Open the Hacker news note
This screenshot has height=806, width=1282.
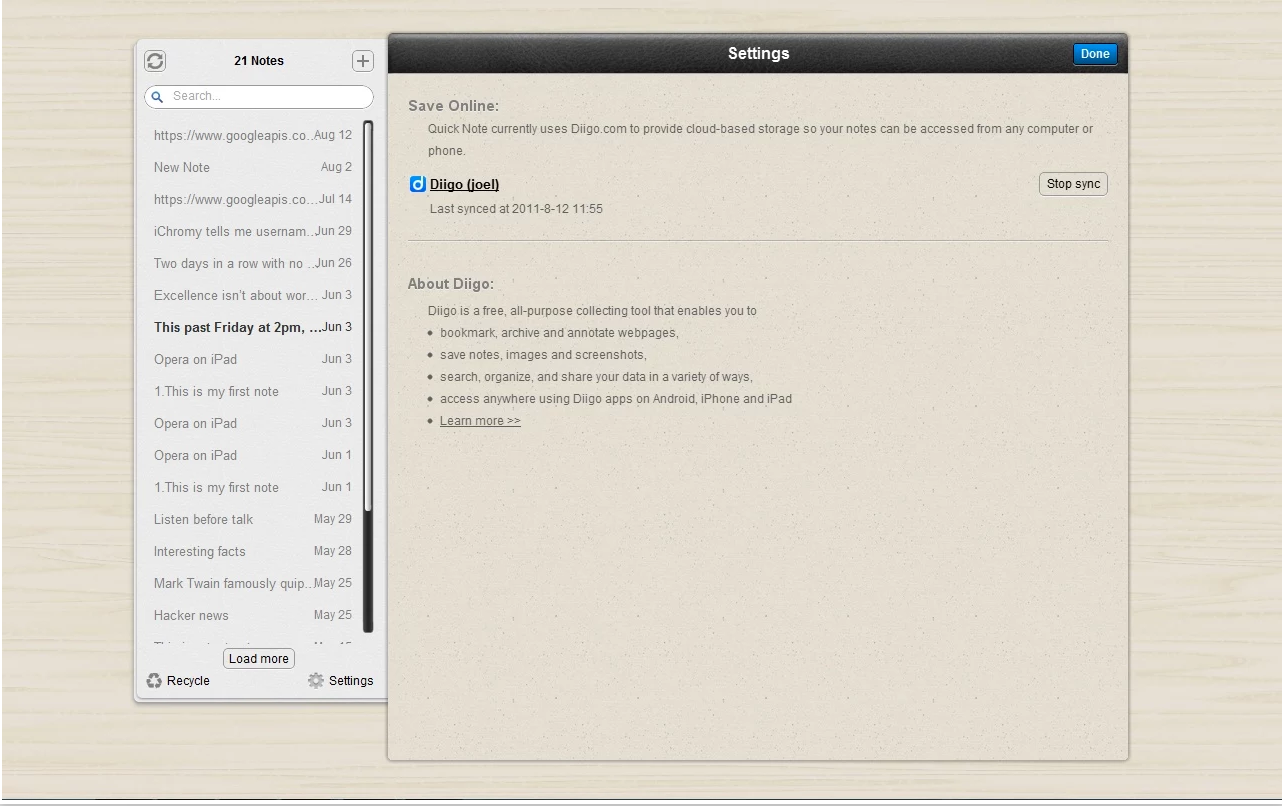[253, 616]
